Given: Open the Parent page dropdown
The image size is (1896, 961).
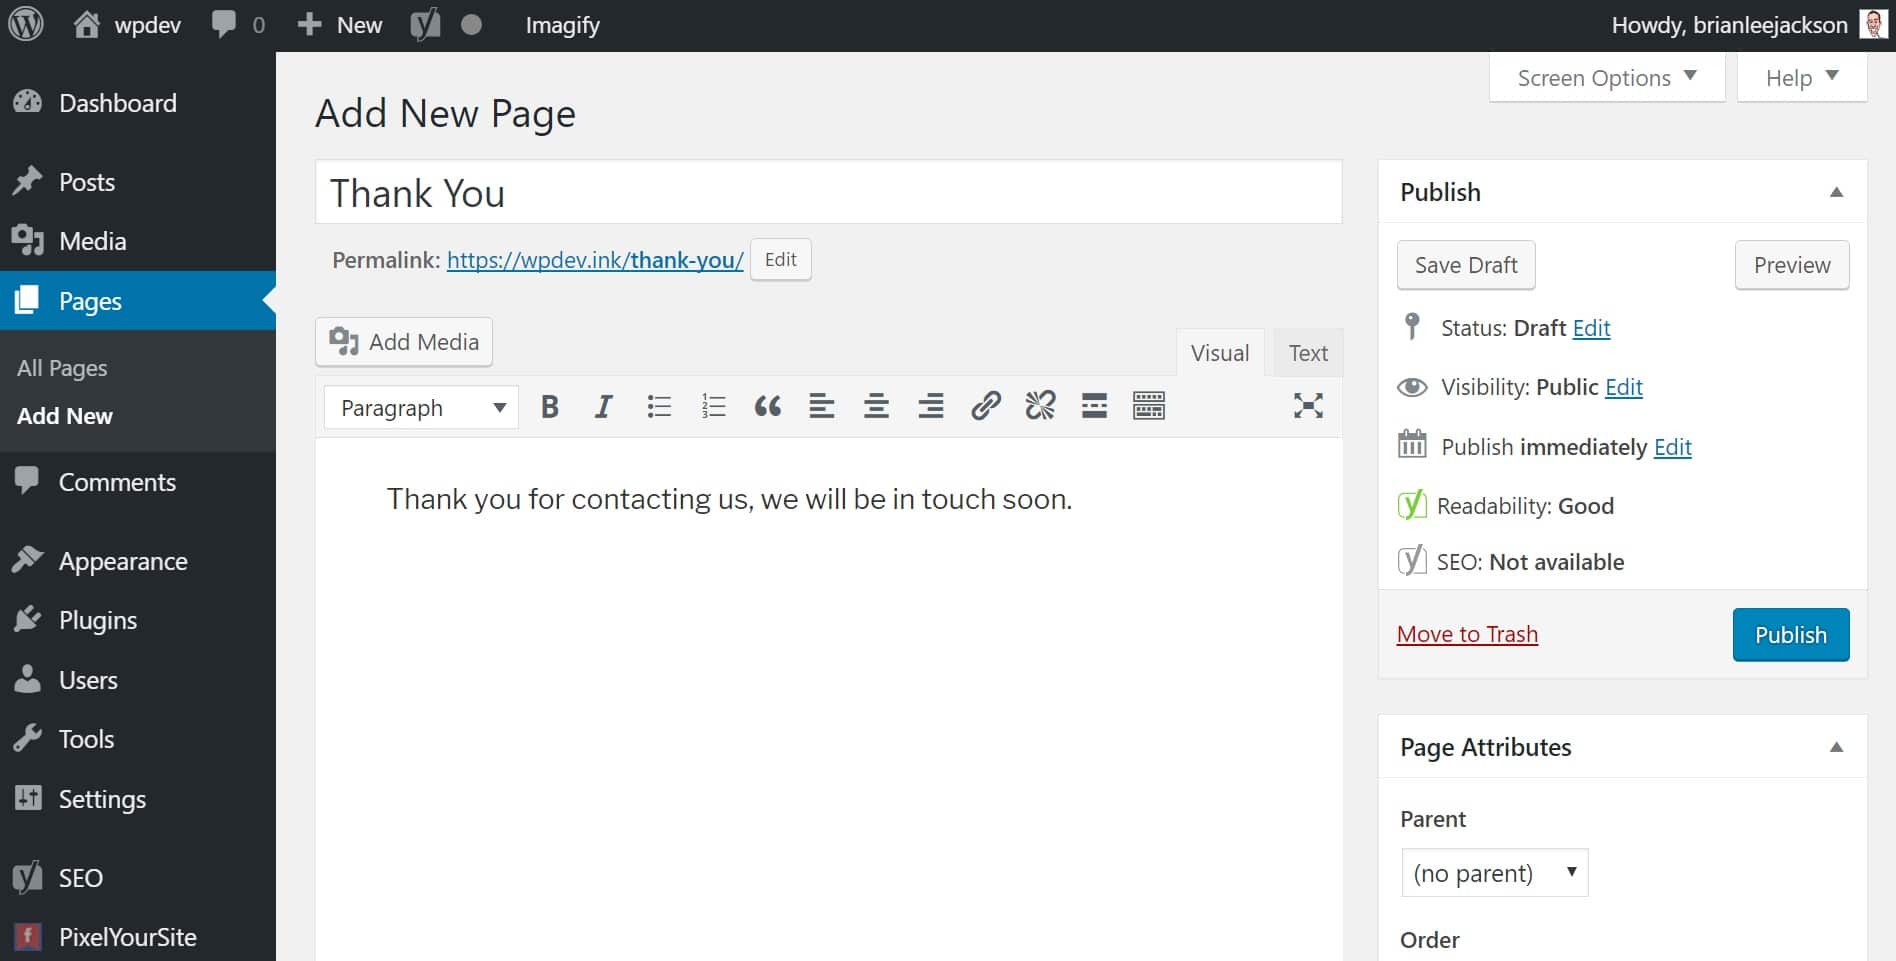Looking at the screenshot, I should [x=1494, y=872].
